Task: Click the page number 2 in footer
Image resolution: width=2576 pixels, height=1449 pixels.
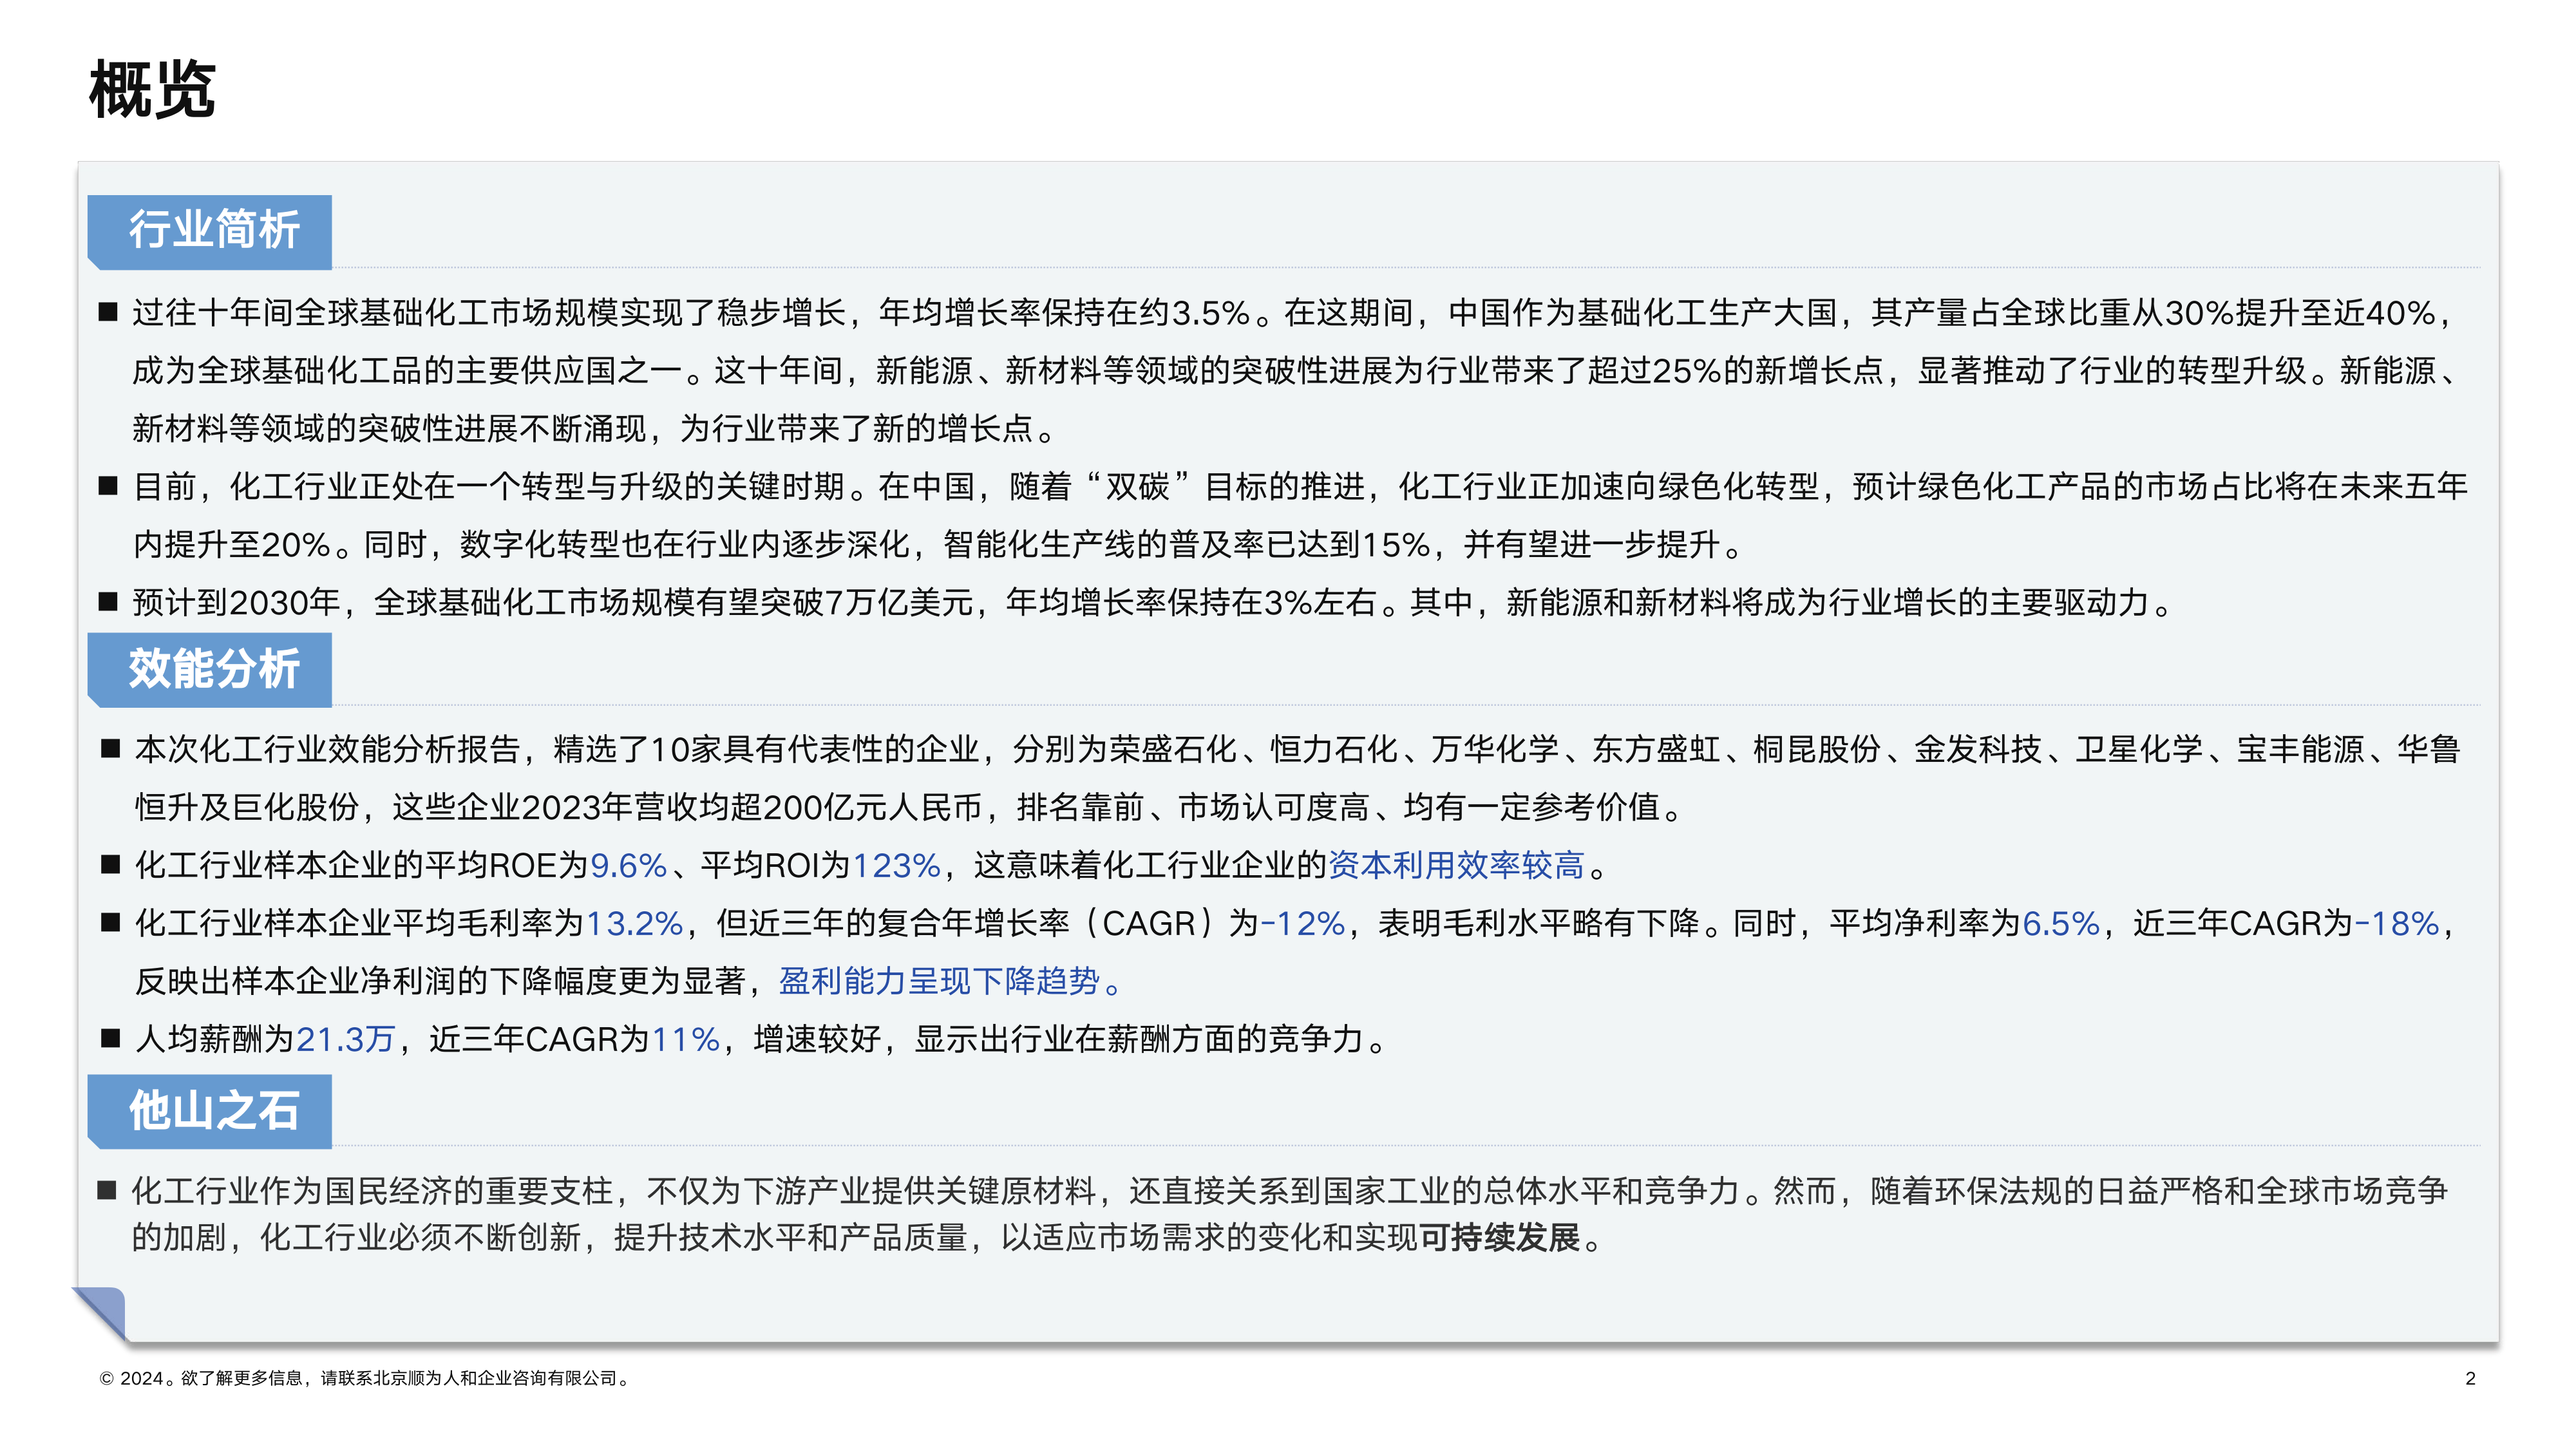Action: click(x=2470, y=1379)
